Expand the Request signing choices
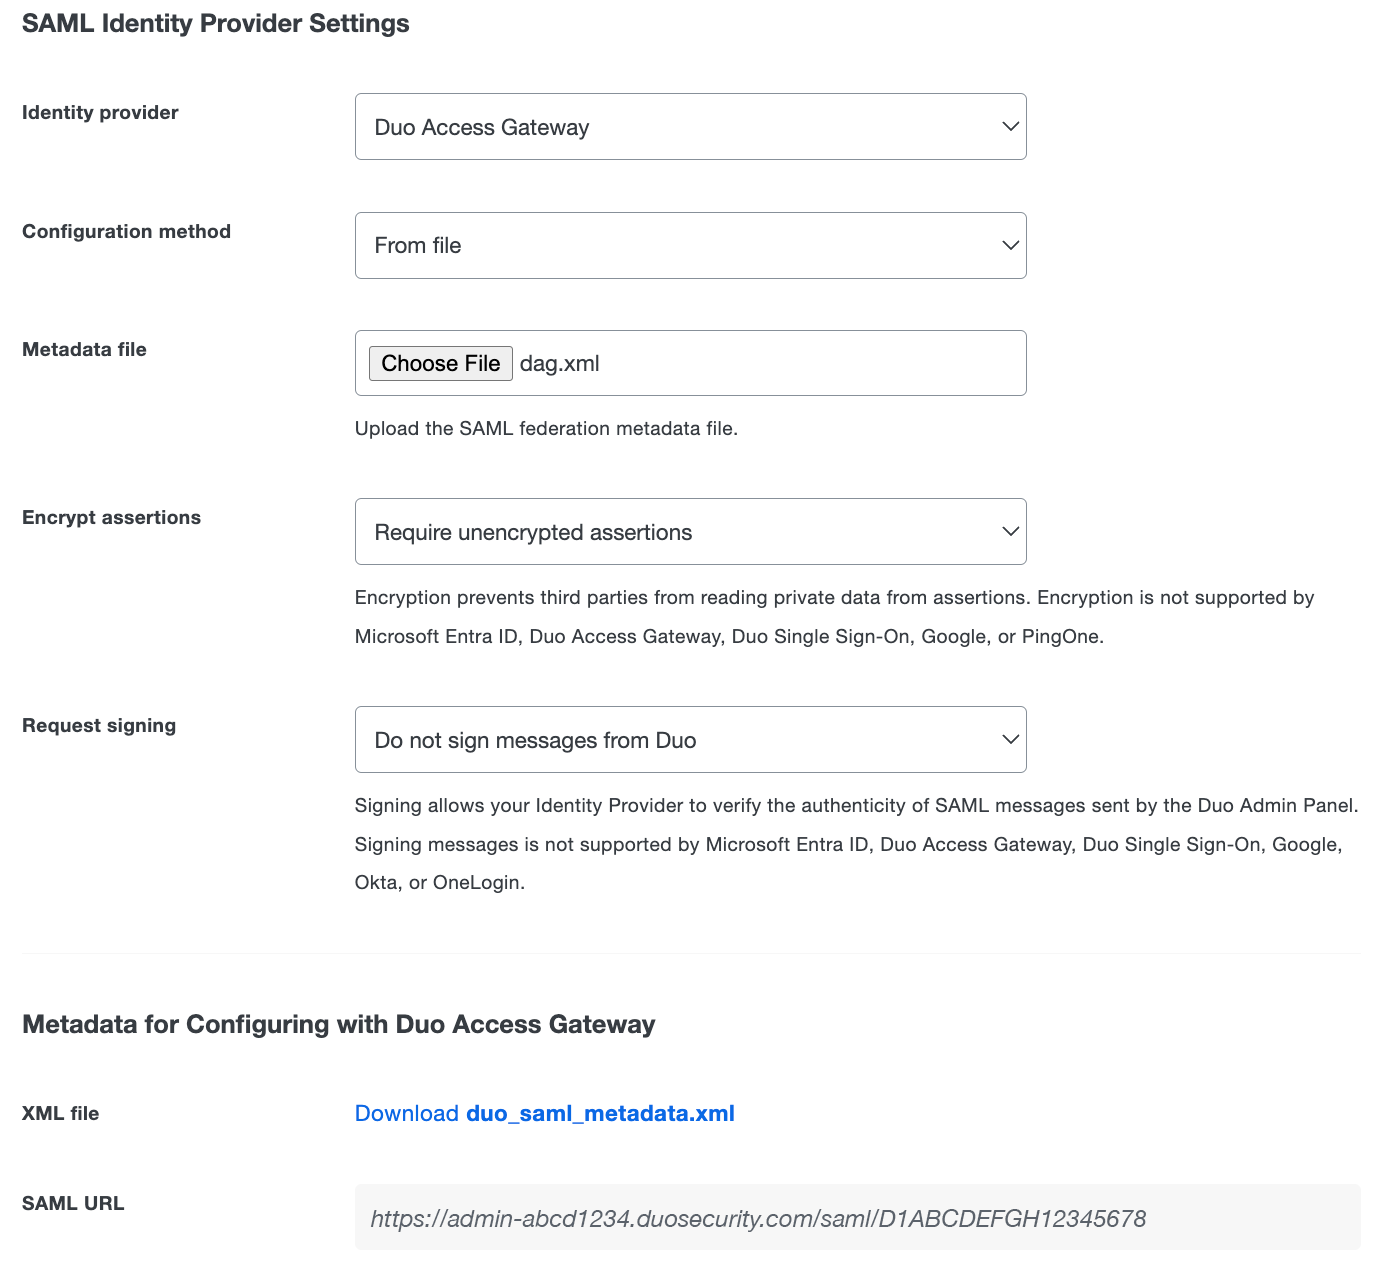The height and width of the screenshot is (1266, 1374). pos(690,739)
